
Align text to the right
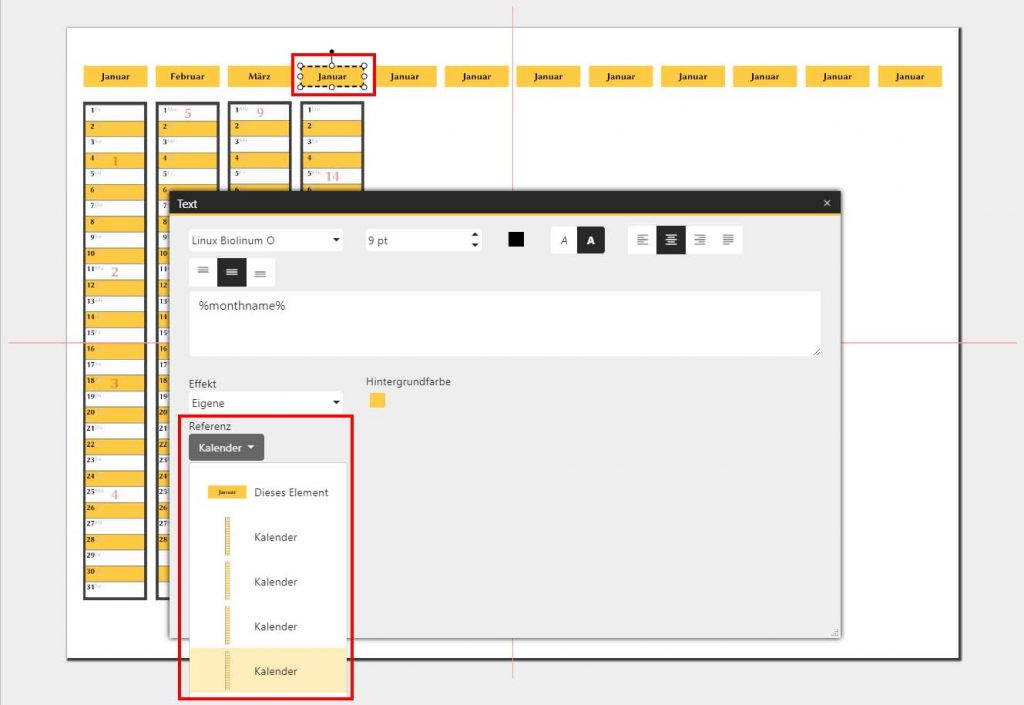tap(700, 240)
